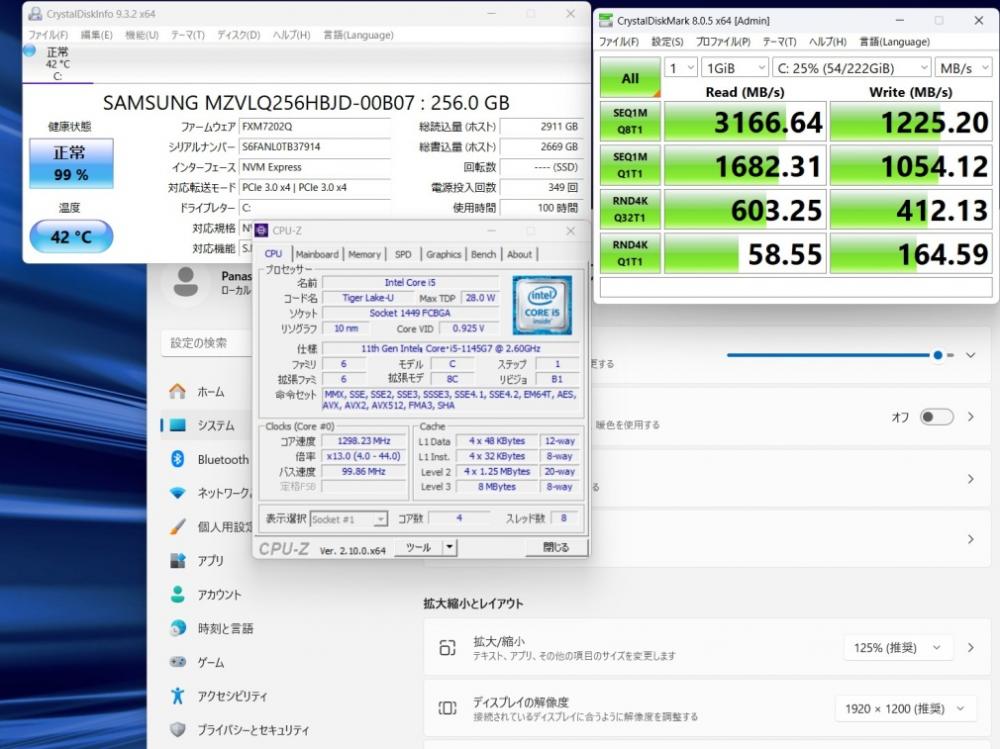
Task: Open the テーマ menu in CrystalDiskInfo
Action: 188,35
